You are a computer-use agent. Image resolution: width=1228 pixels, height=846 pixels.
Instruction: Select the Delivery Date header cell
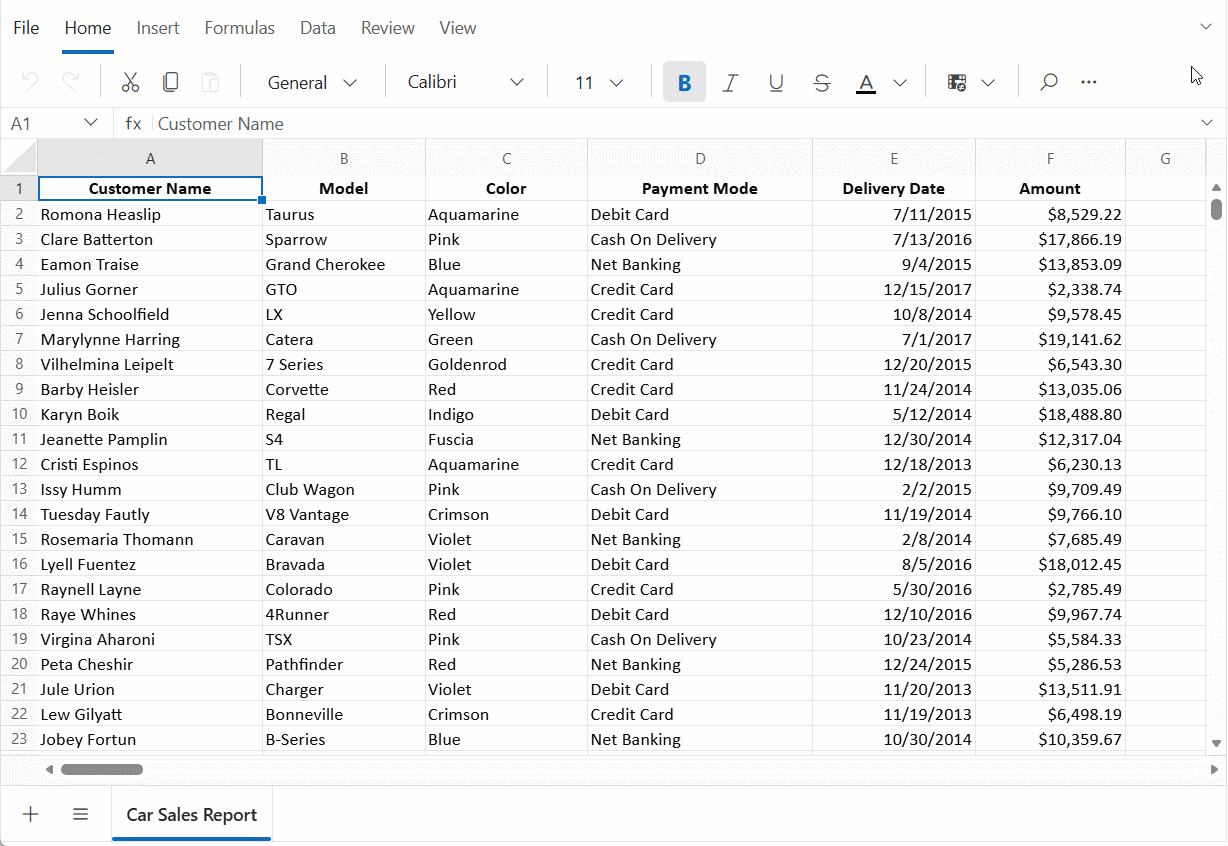[x=894, y=188]
